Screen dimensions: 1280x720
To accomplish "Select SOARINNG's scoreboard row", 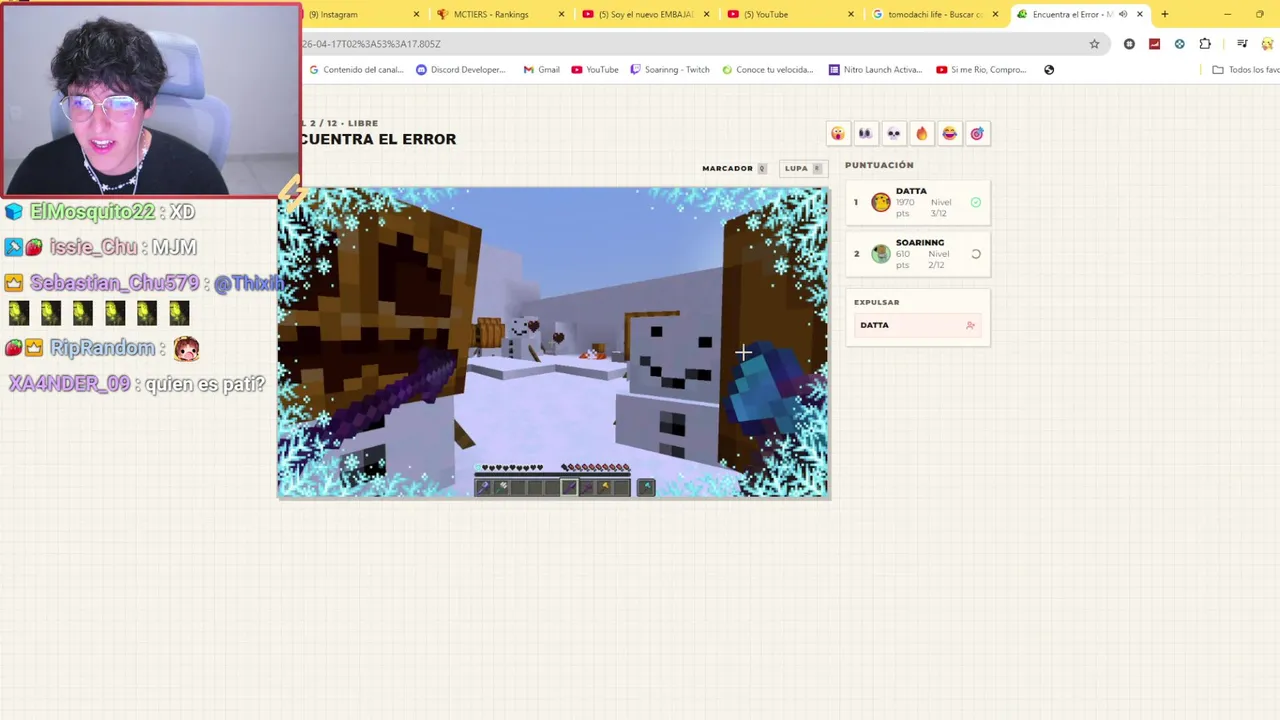I will click(x=917, y=254).
